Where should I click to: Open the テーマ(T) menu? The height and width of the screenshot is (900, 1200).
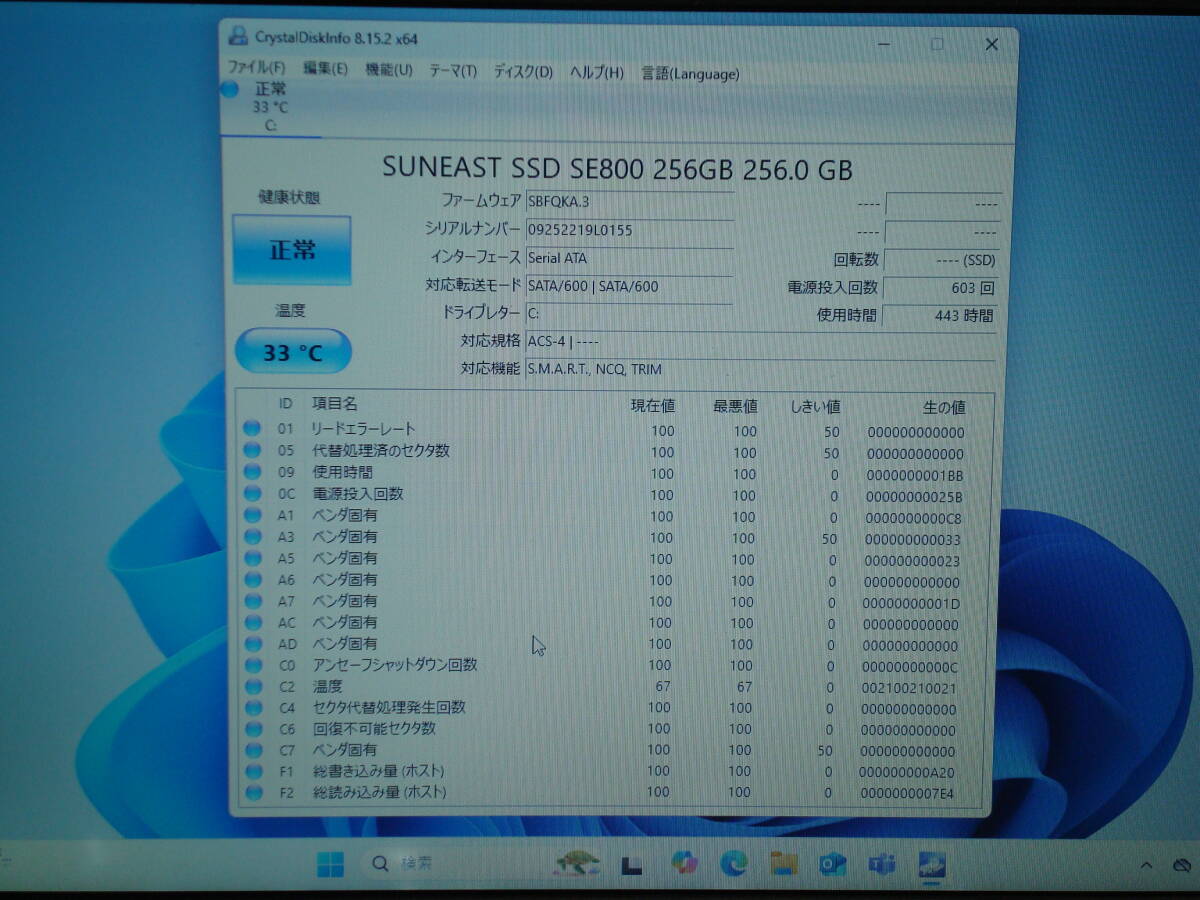pos(453,72)
